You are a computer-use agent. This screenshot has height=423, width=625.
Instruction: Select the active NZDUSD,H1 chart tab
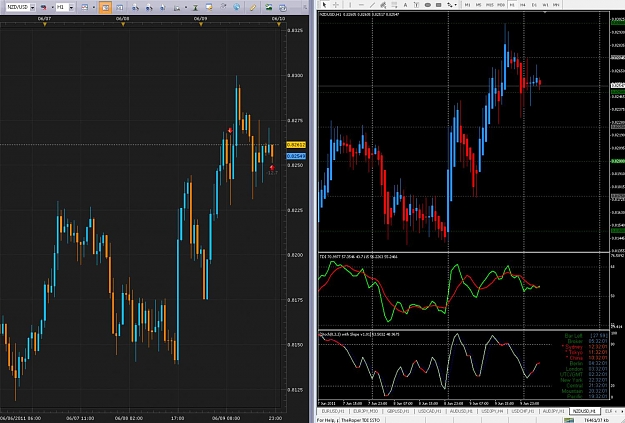coord(584,411)
